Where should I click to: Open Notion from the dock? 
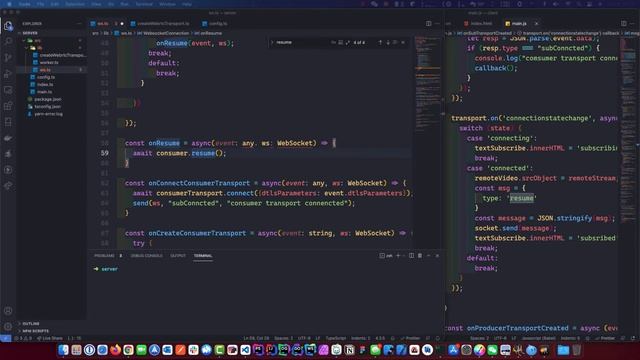point(349,350)
